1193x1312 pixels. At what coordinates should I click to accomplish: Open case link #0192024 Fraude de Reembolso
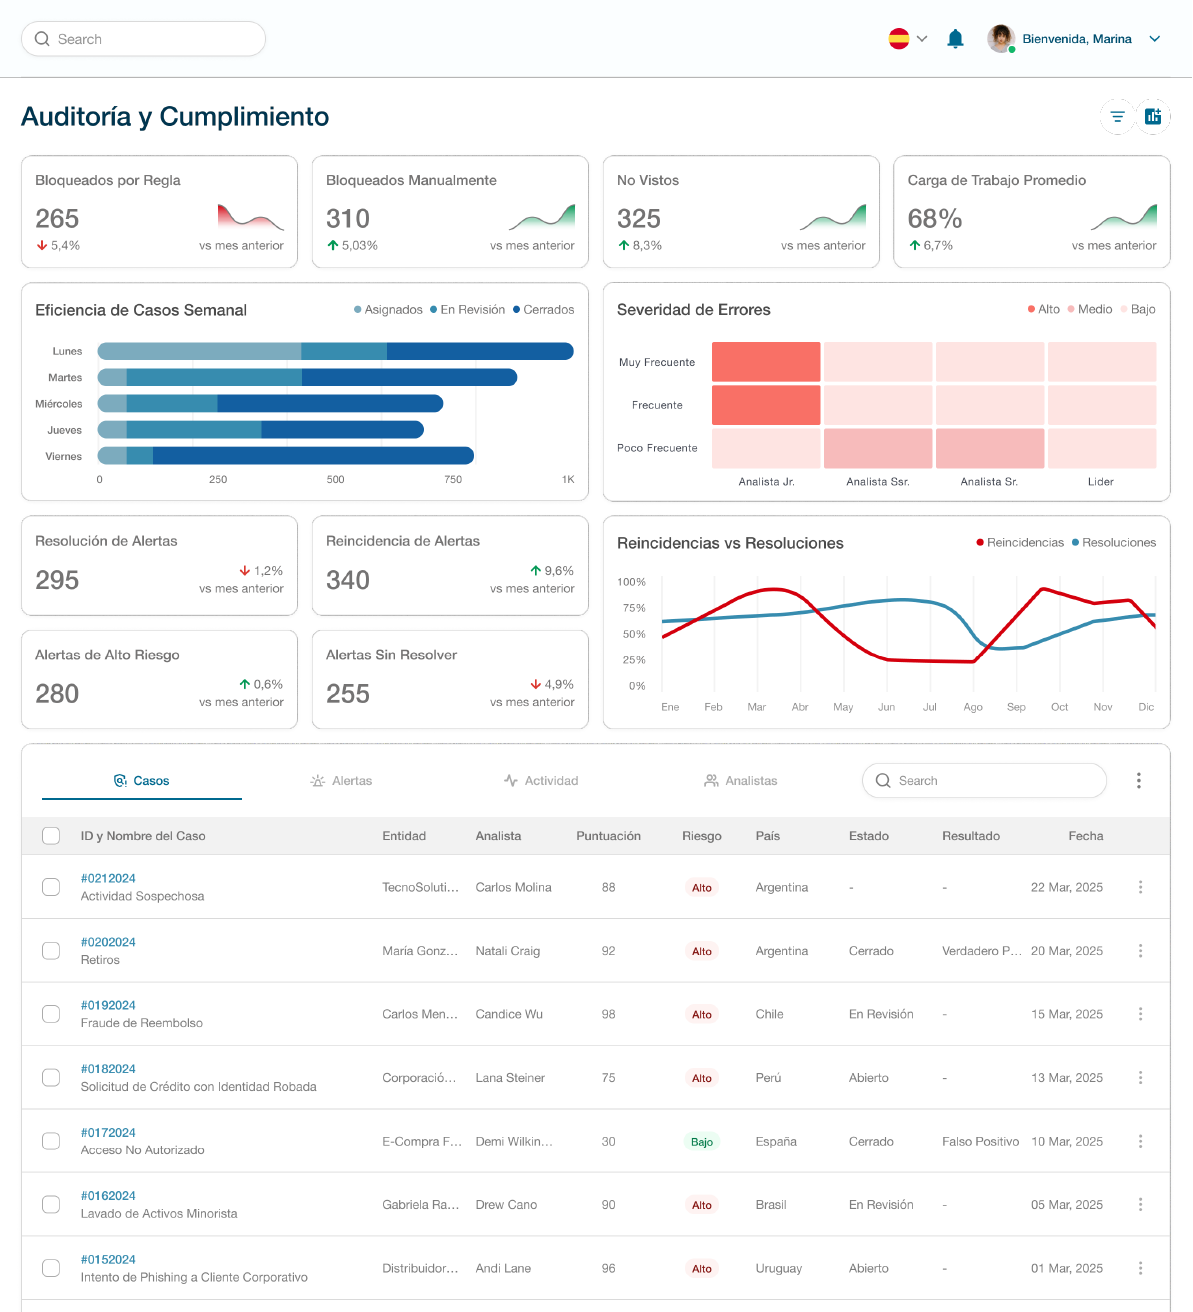(109, 1005)
